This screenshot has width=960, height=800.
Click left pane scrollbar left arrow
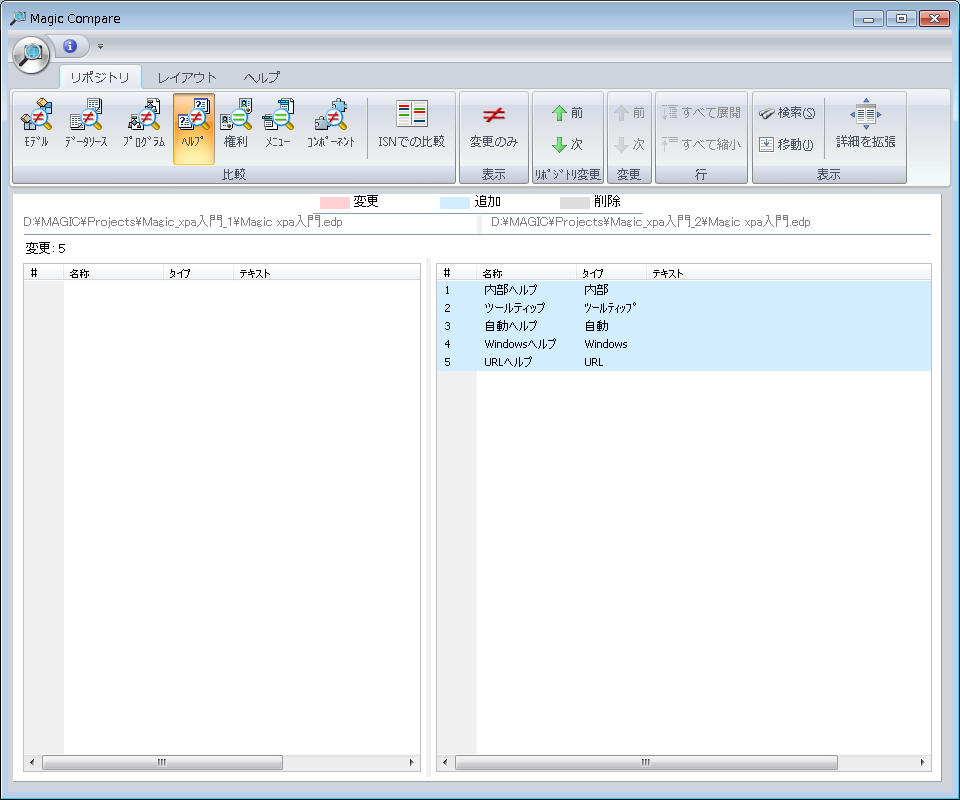32,763
